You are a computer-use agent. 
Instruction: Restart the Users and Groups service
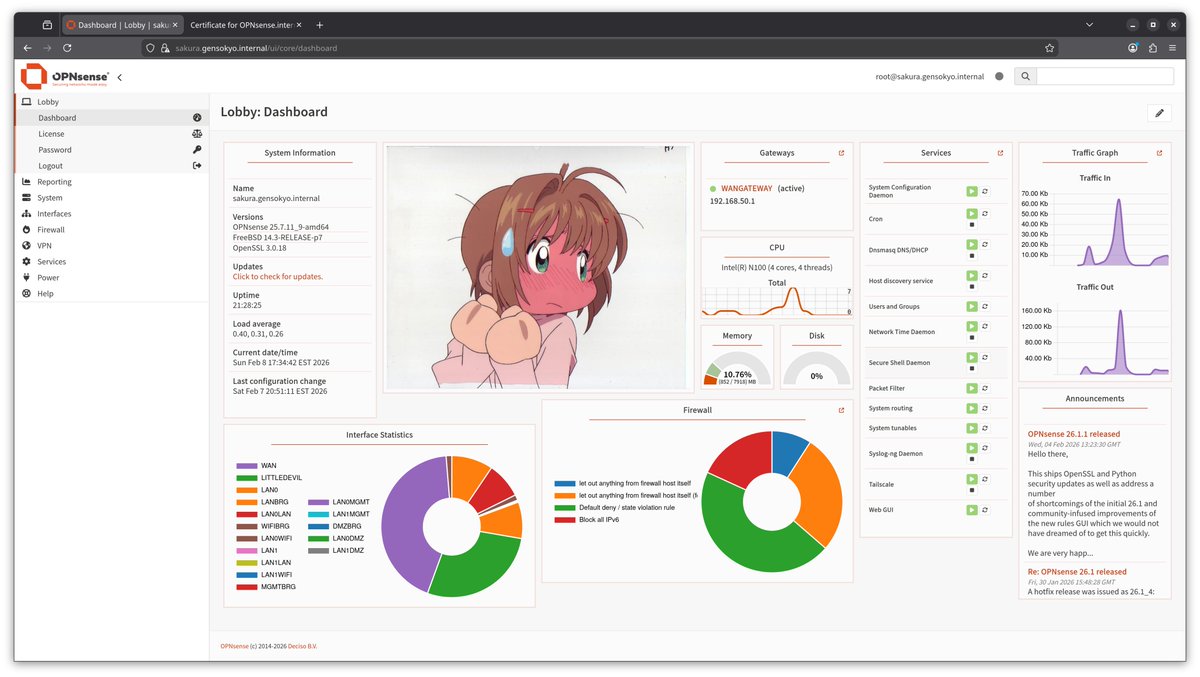(985, 306)
